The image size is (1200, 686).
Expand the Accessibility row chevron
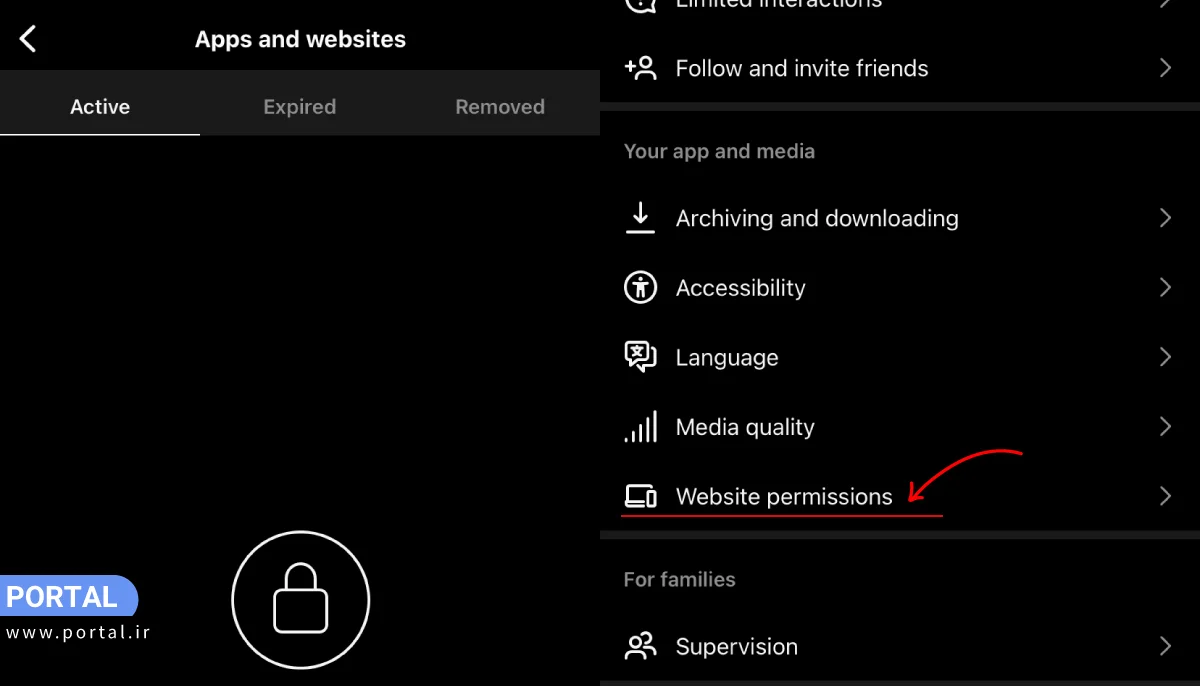(1165, 288)
